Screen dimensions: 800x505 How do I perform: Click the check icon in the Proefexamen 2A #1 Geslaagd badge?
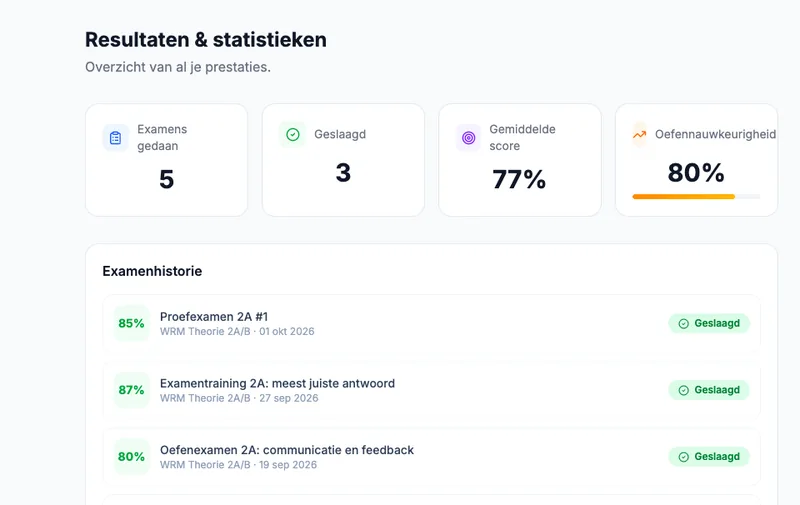(x=684, y=323)
